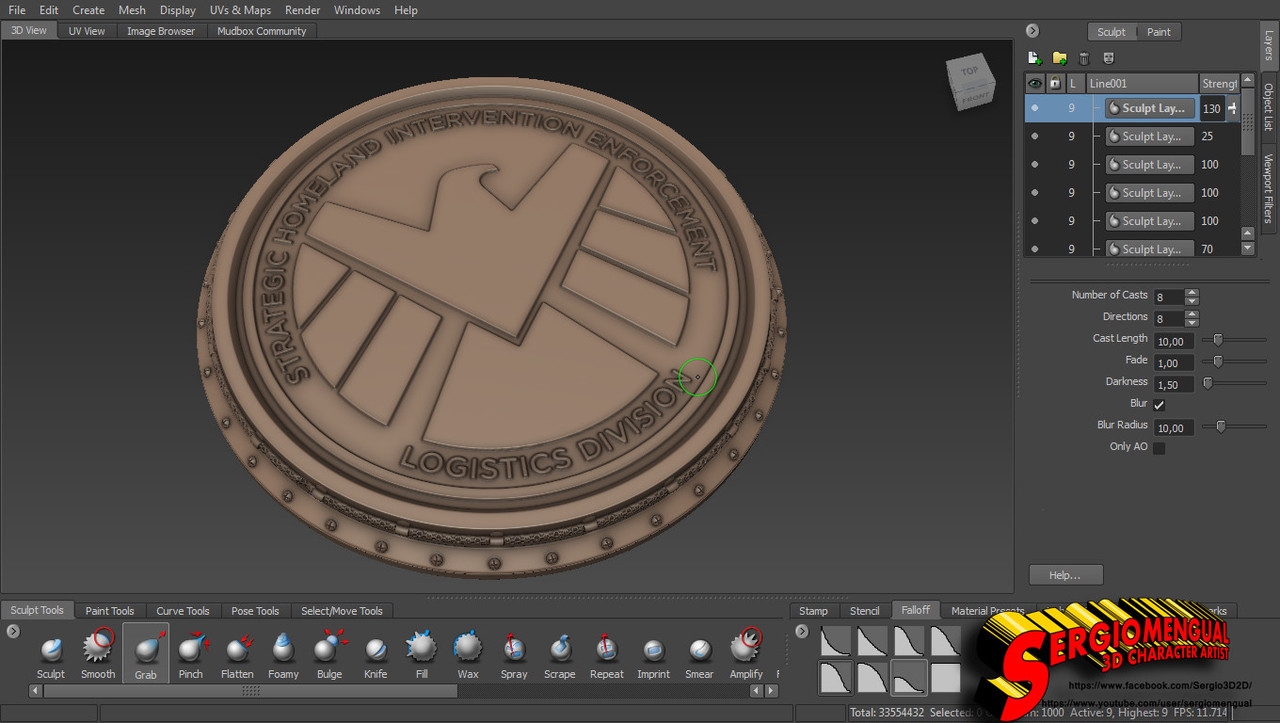Open the falloff tray arrow menu
1280x723 pixels.
pyautogui.click(x=801, y=631)
